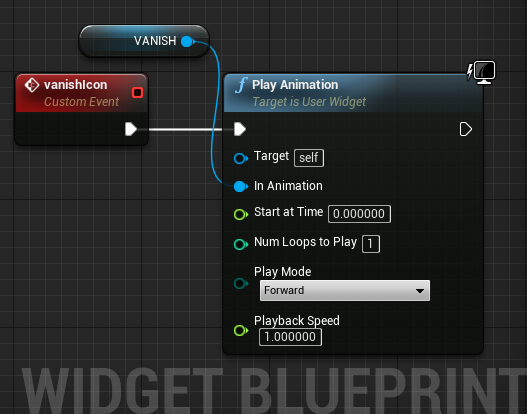Select the Play Animation node title
Image resolution: width=527 pixels, height=414 pixels.
click(x=295, y=85)
